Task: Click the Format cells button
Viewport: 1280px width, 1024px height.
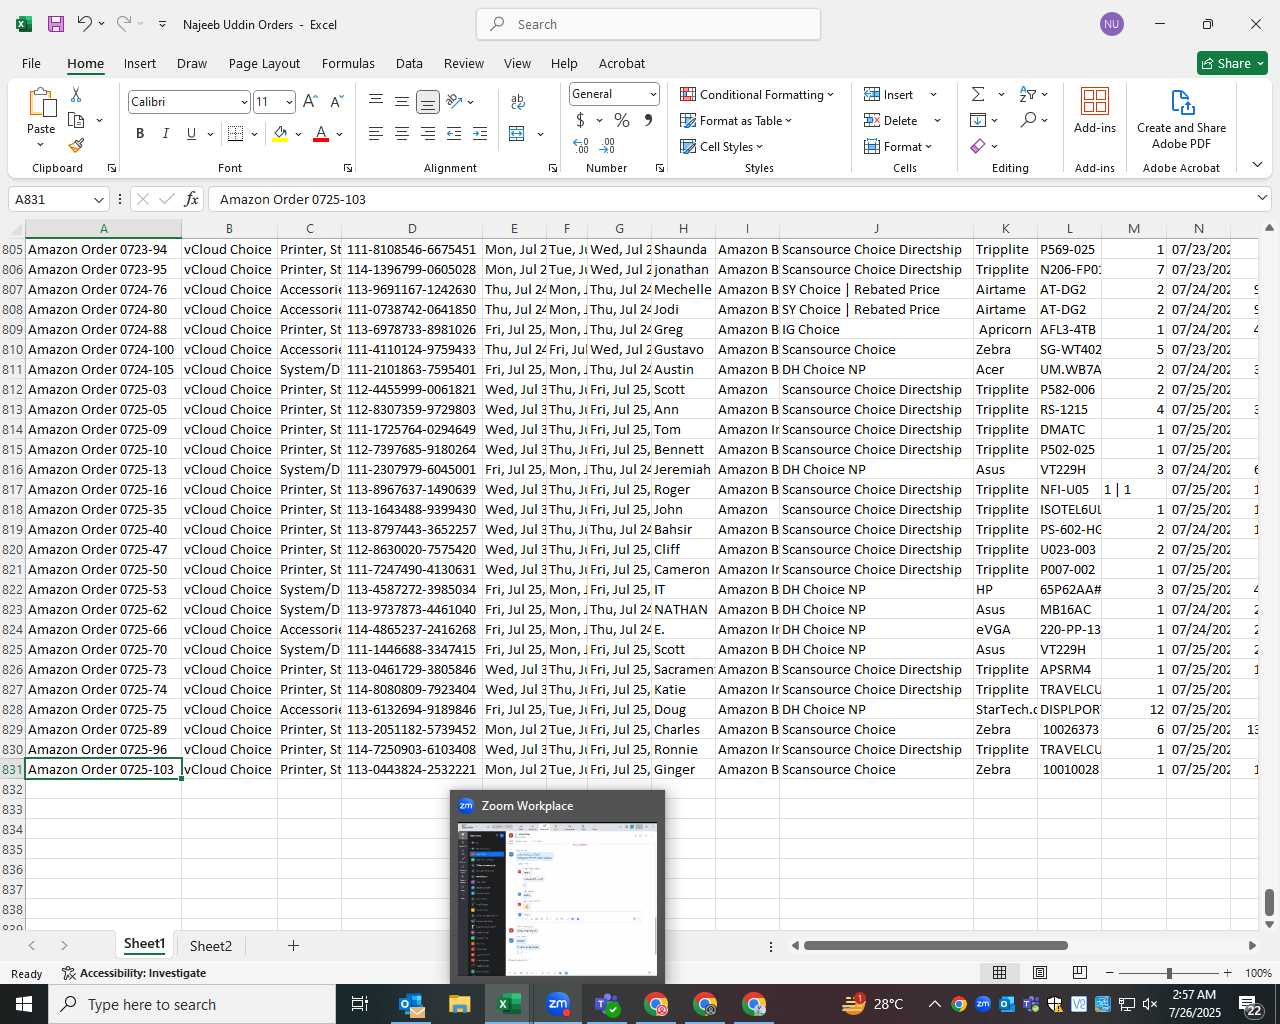Action: click(894, 146)
